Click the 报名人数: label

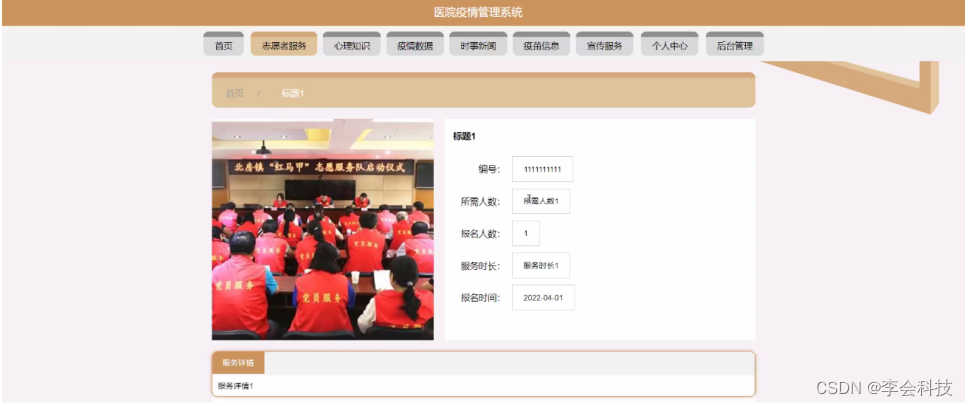[x=480, y=233]
